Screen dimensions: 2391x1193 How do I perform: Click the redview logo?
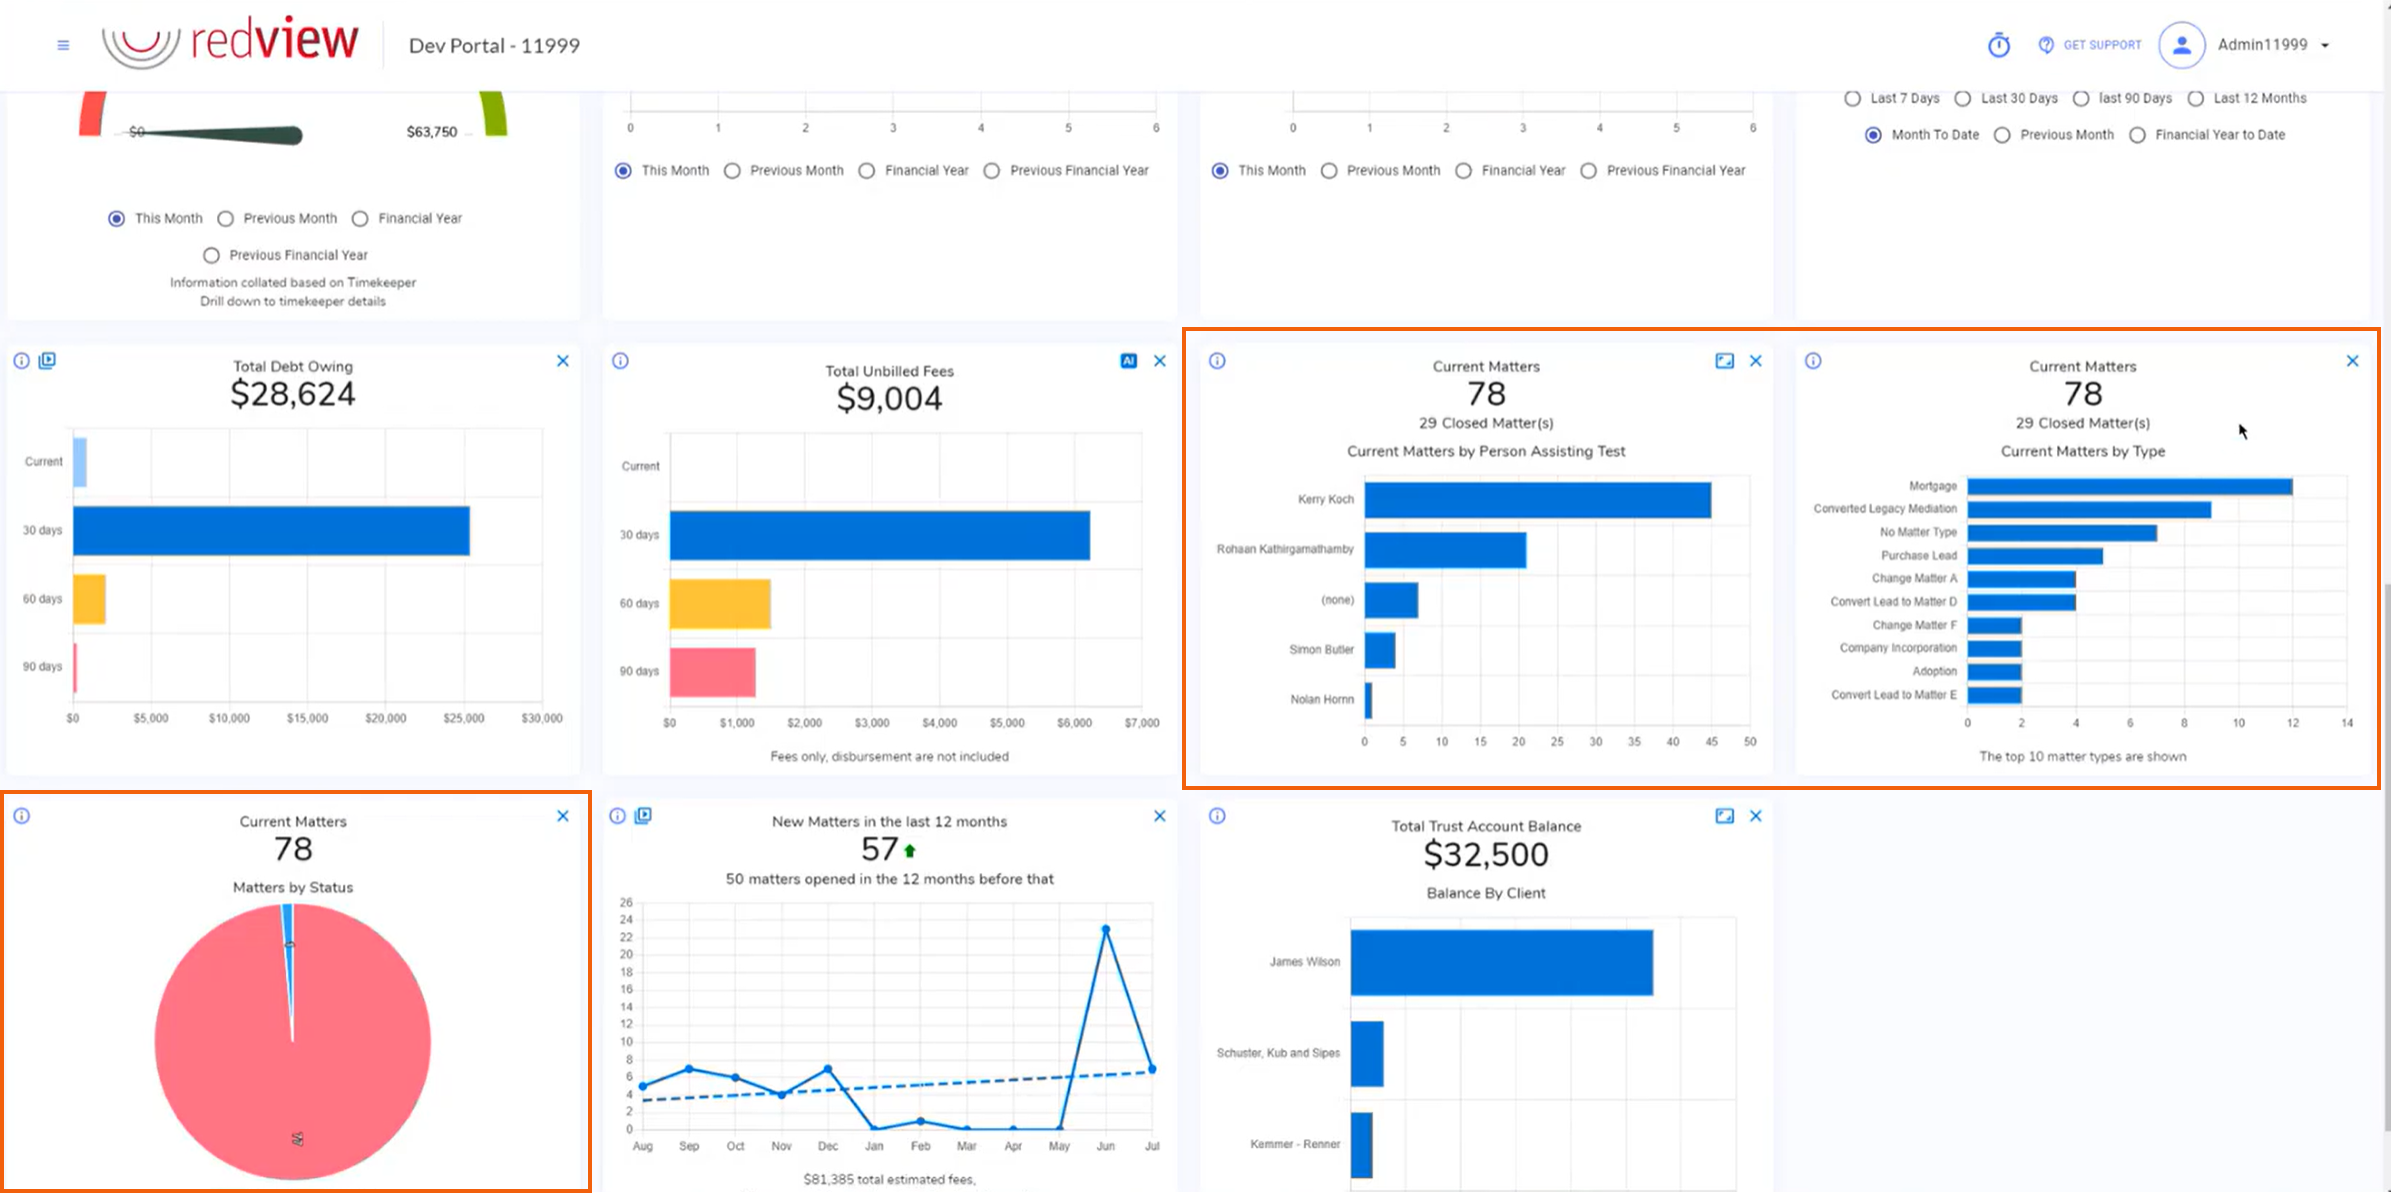coord(230,42)
